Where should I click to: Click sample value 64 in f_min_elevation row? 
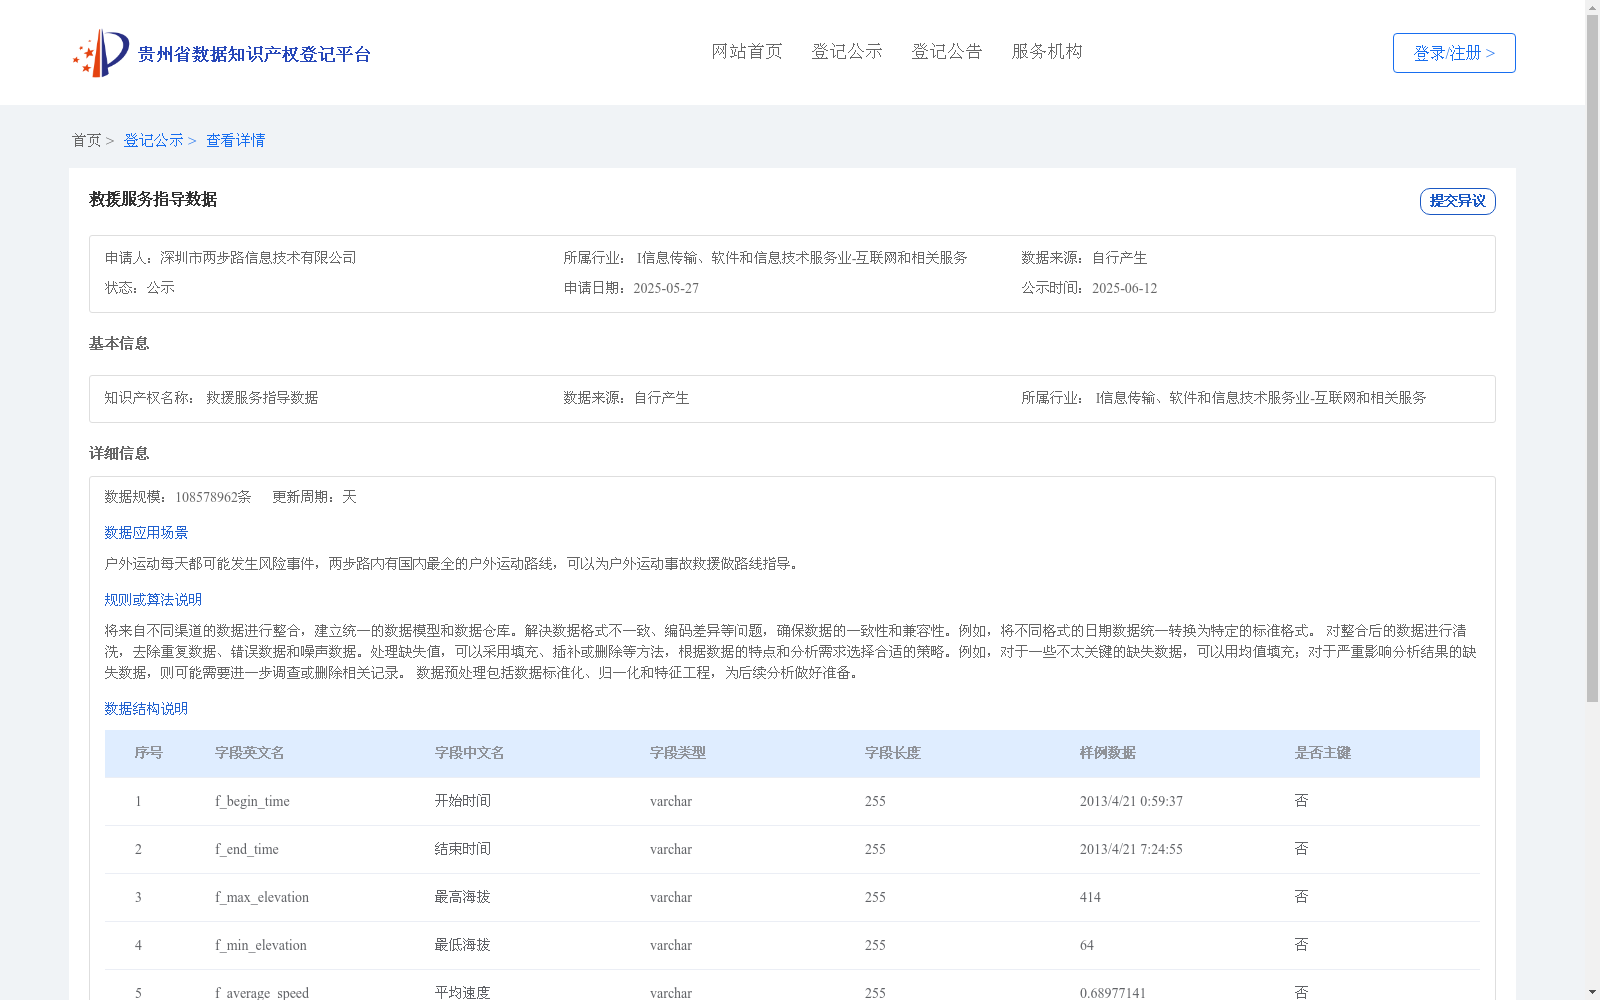(1086, 946)
